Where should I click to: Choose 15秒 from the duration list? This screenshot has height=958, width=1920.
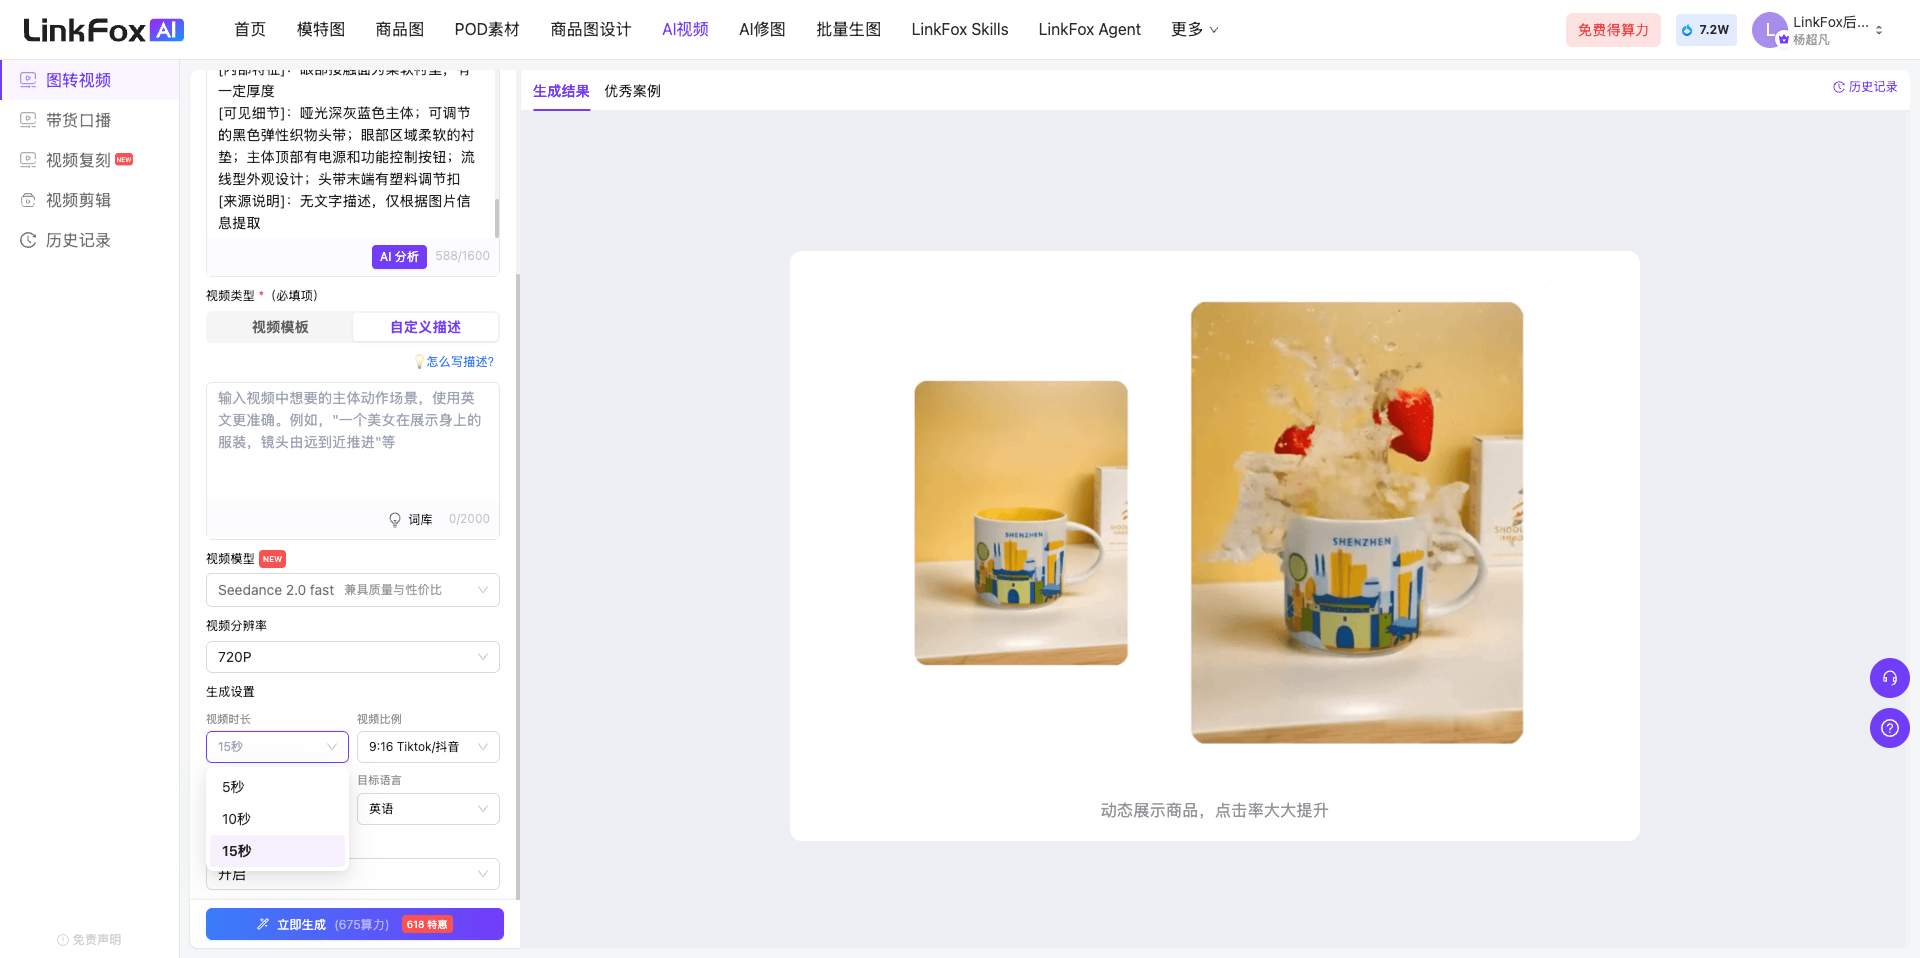277,851
